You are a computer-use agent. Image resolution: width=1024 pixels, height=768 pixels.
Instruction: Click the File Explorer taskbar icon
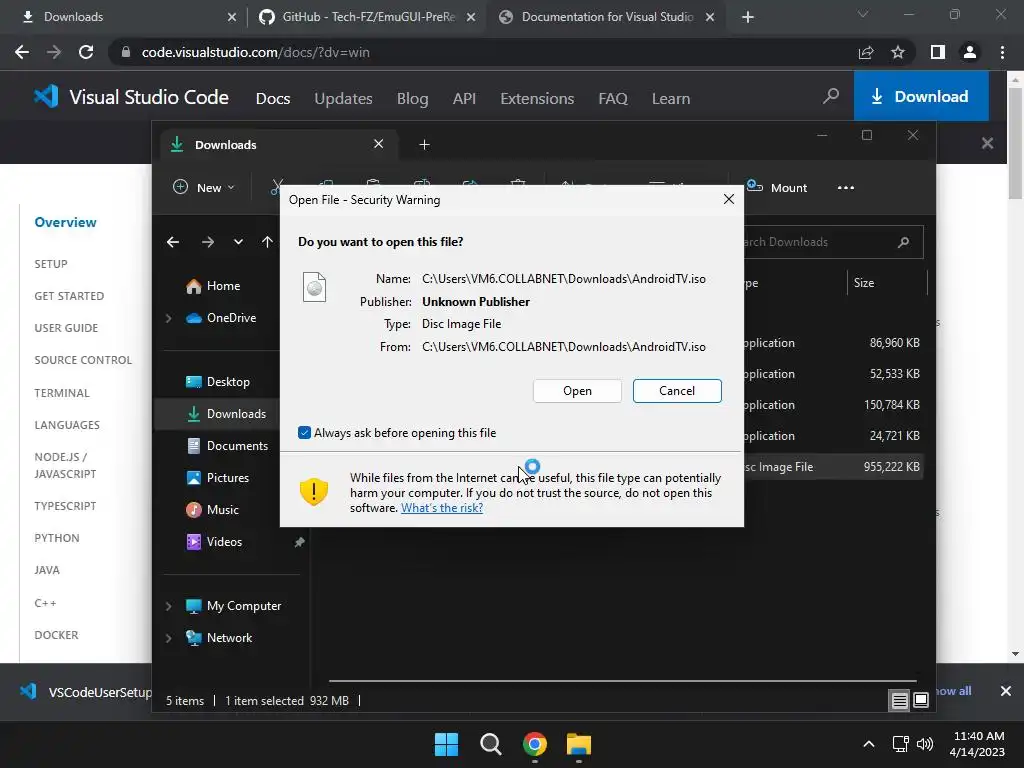[579, 744]
